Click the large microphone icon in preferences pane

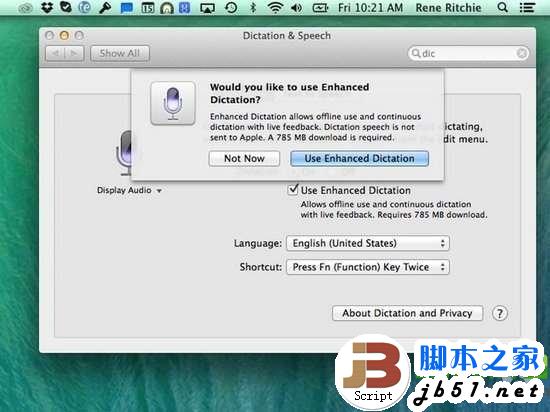click(x=124, y=153)
